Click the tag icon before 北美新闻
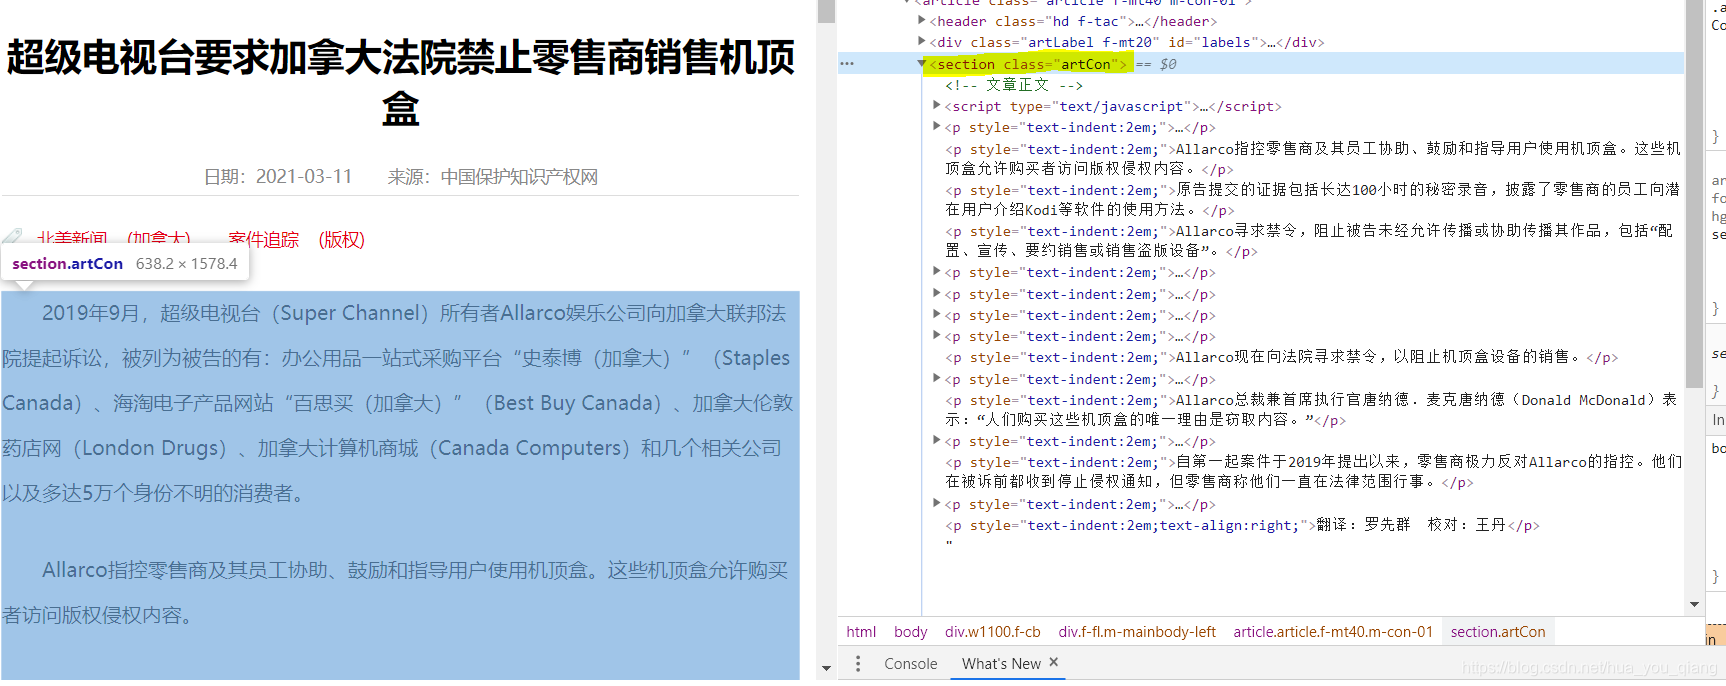Screen dimensions: 1726x686 [x=12, y=237]
